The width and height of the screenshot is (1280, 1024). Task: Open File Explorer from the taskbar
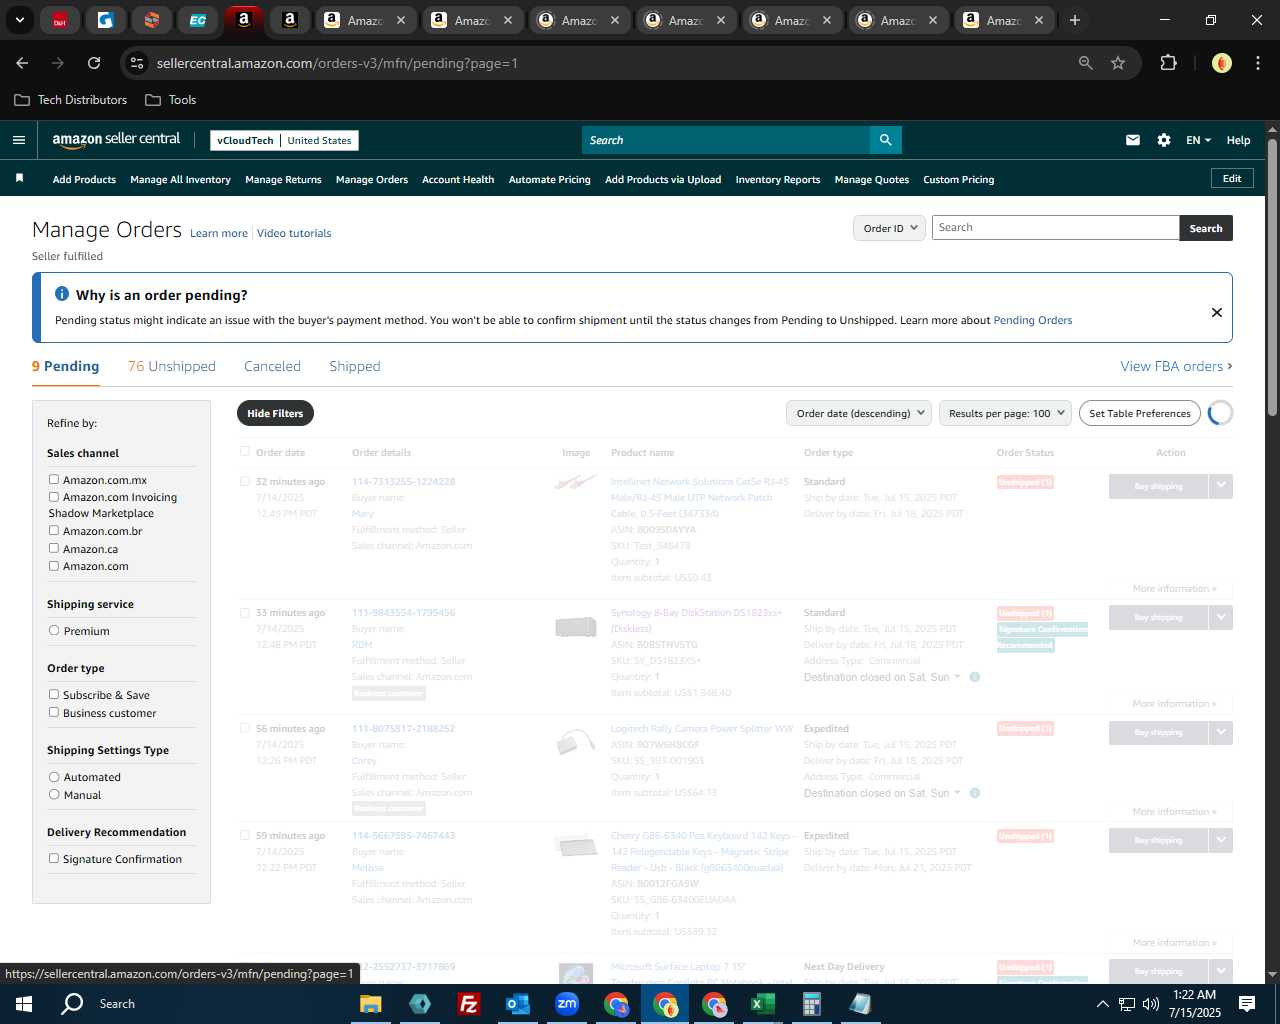[371, 1004]
